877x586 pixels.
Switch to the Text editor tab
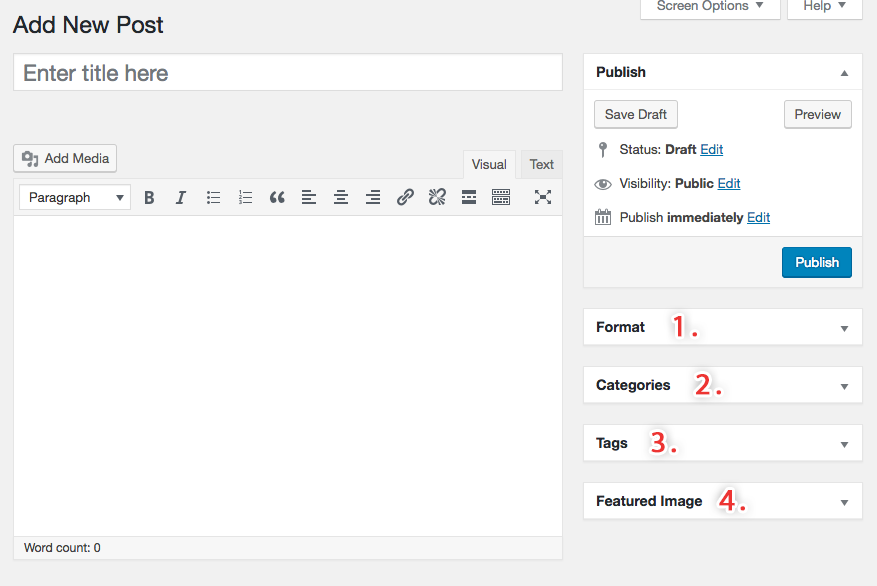tap(542, 165)
